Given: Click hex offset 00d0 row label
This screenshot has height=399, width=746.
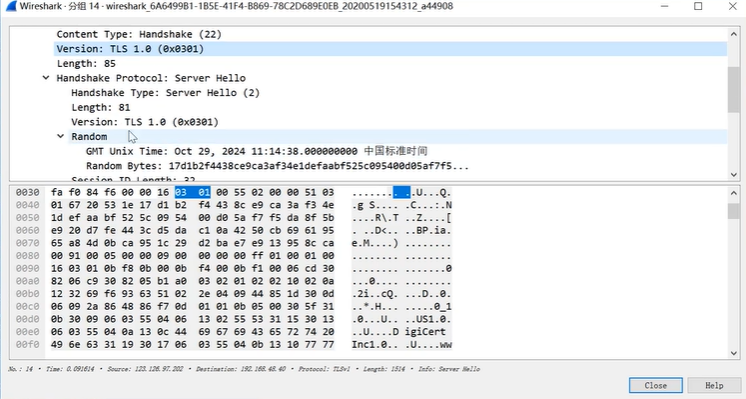Looking at the screenshot, I should pyautogui.click(x=28, y=319).
